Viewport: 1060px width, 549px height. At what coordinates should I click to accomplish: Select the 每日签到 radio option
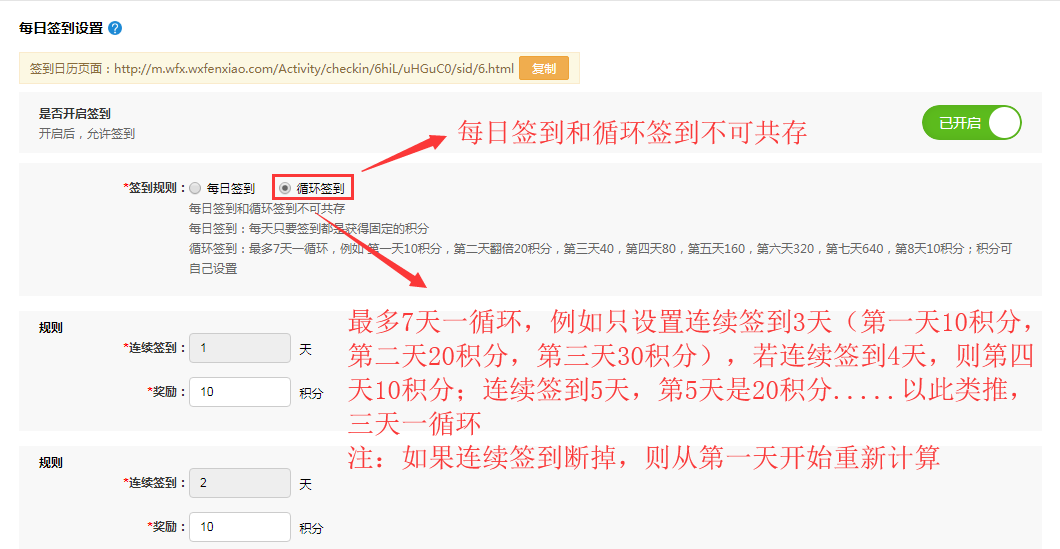tap(195, 188)
